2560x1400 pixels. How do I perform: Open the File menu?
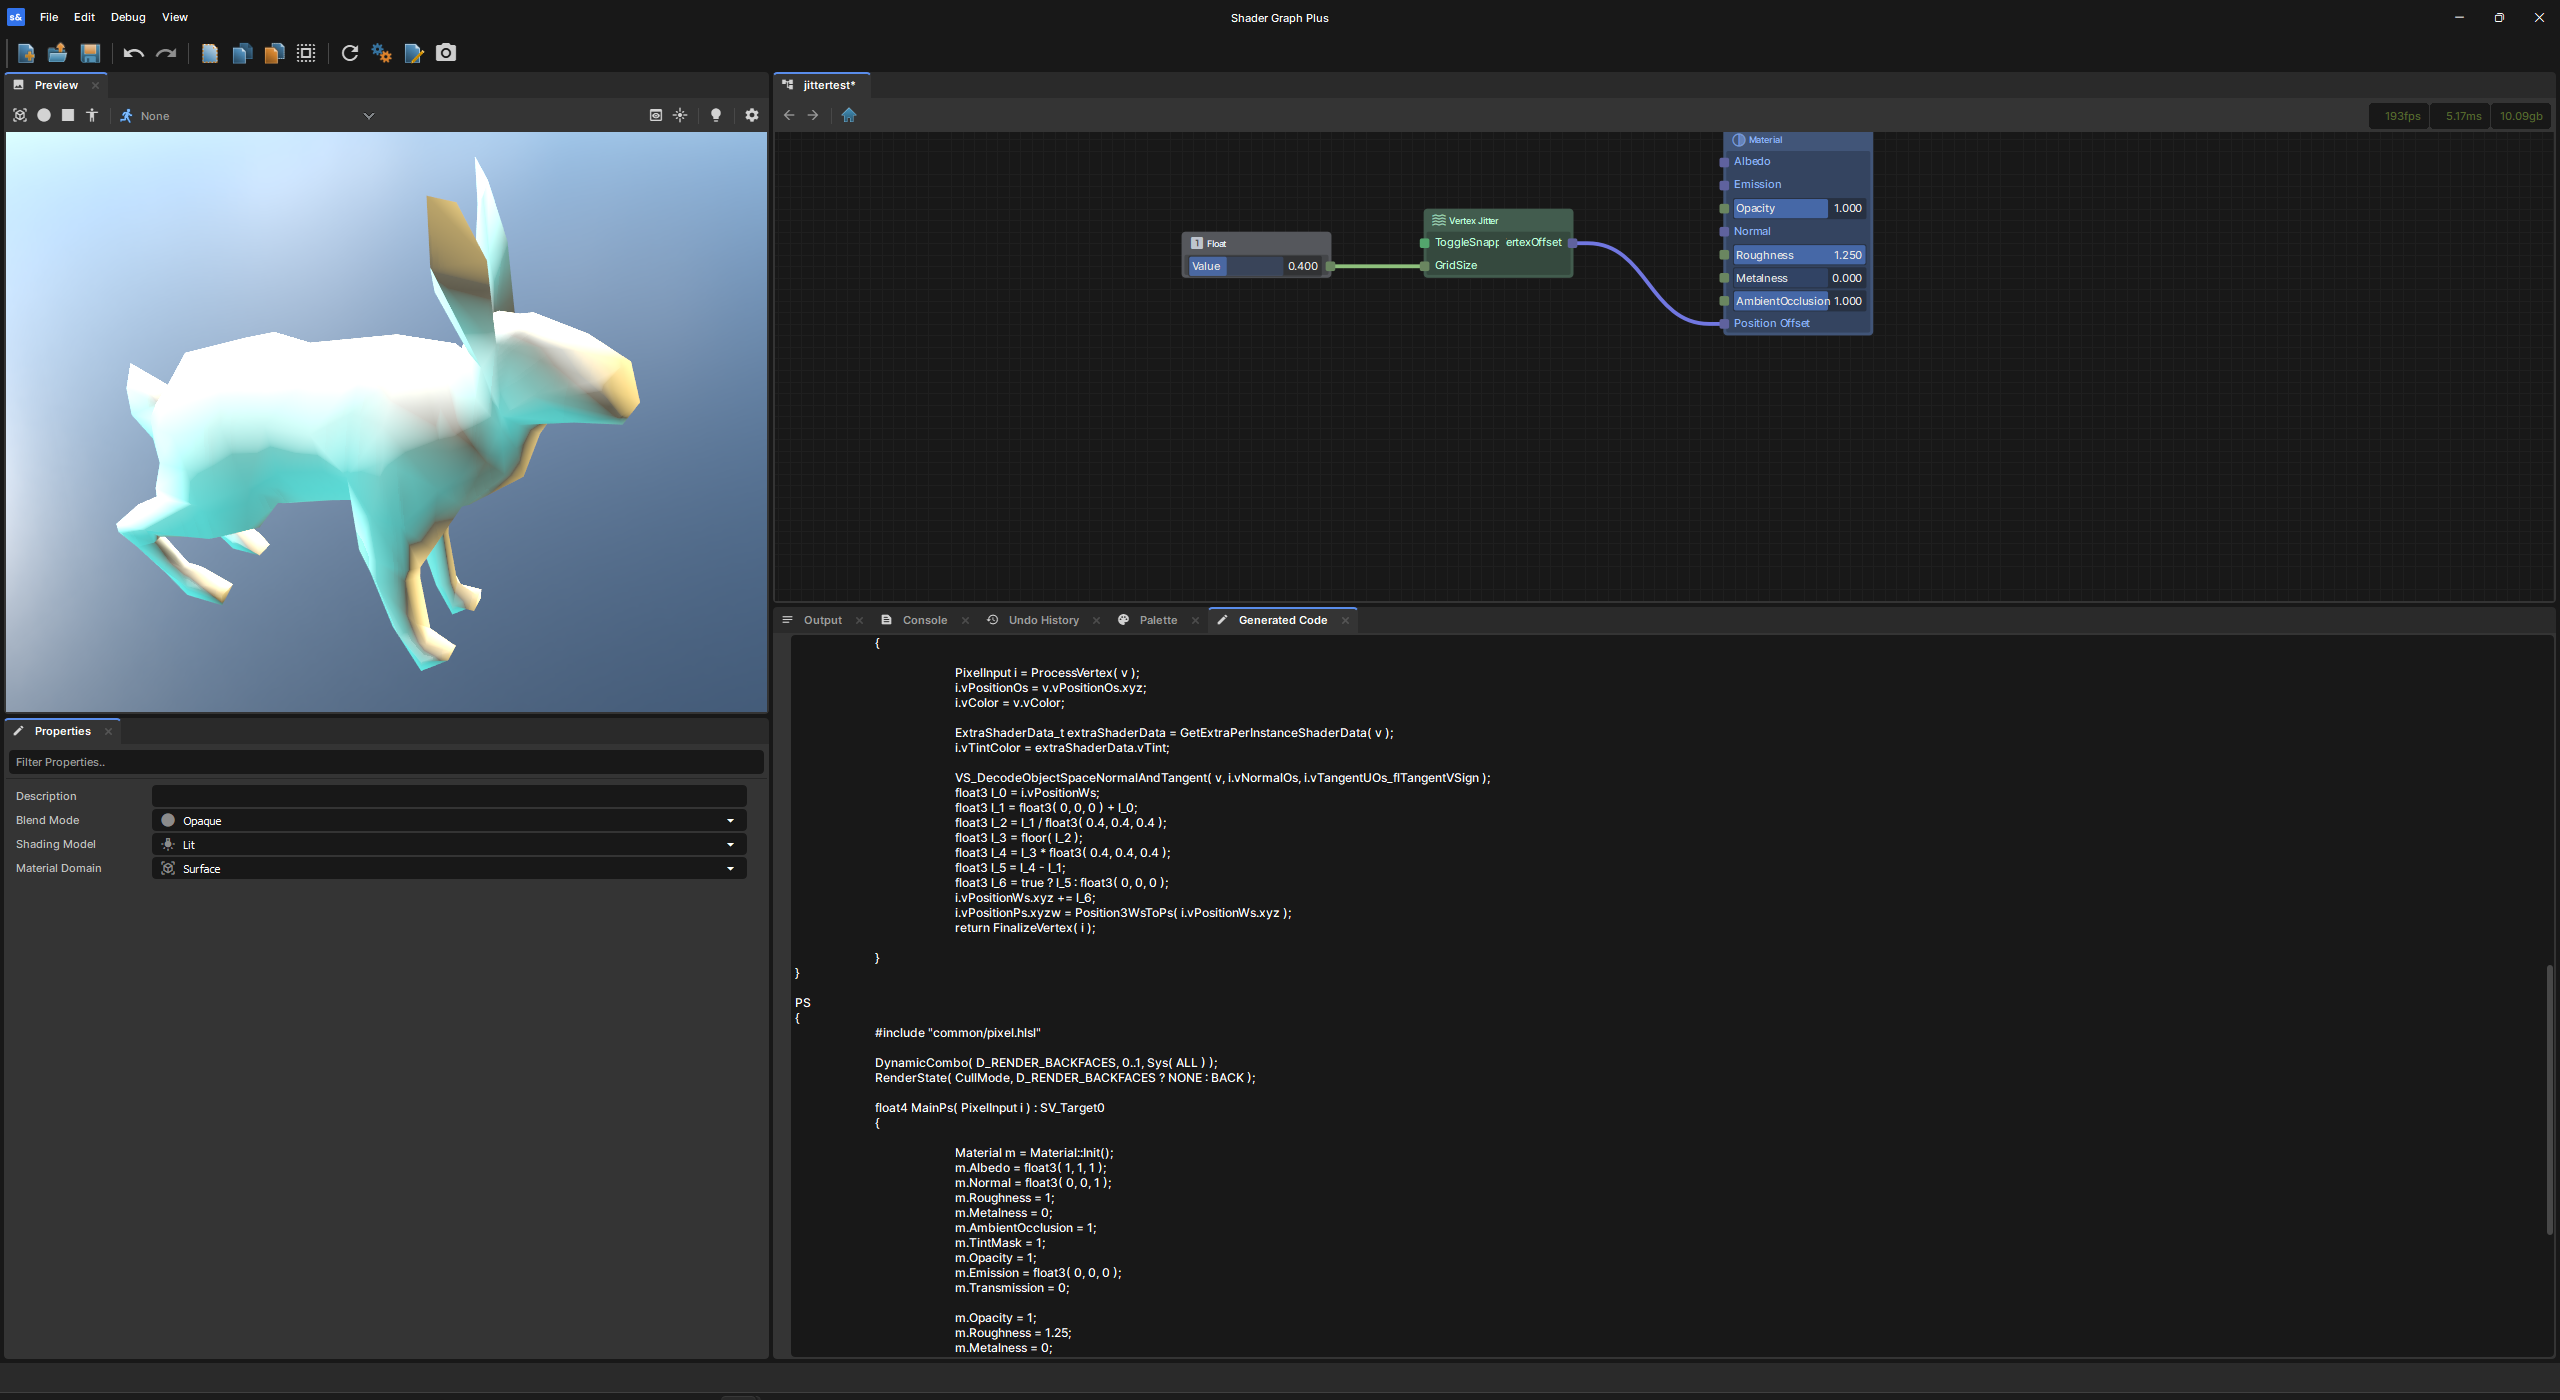coord(49,17)
